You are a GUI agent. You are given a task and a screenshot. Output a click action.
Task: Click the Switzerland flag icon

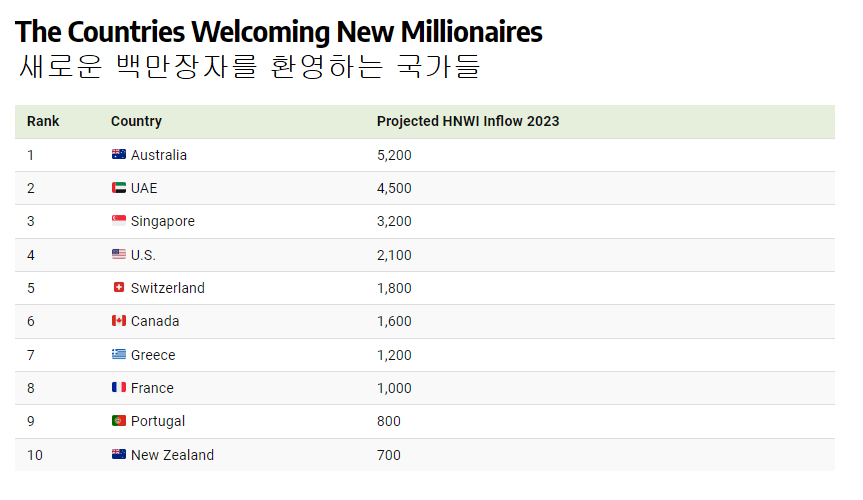coord(119,287)
